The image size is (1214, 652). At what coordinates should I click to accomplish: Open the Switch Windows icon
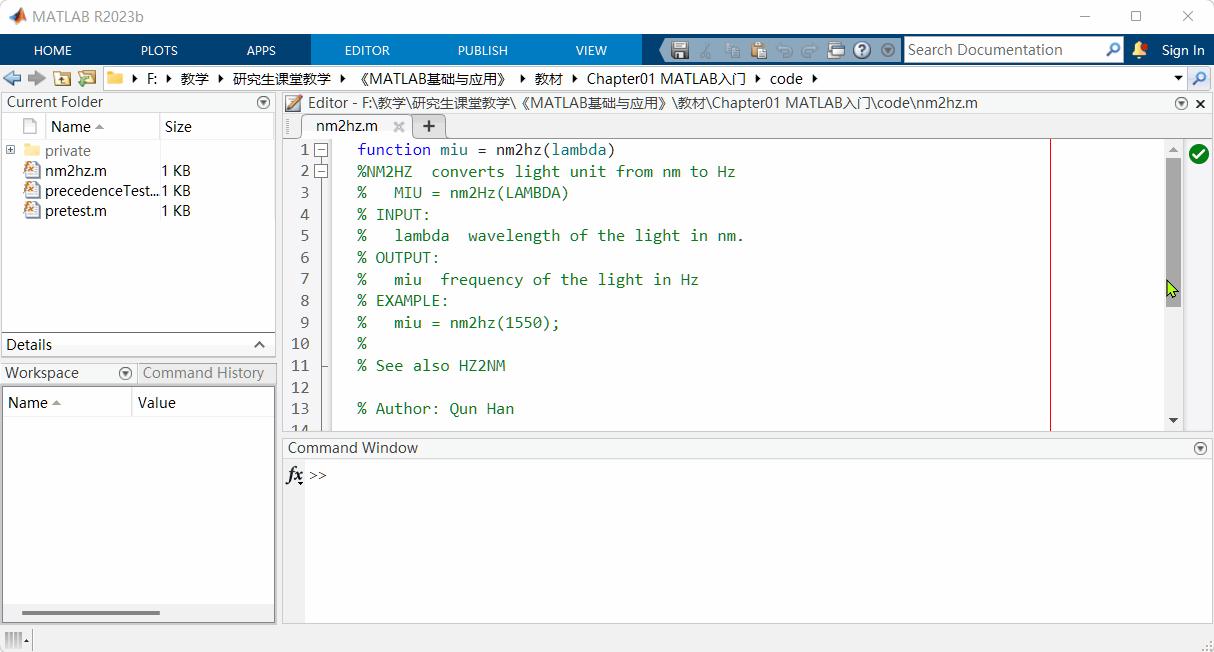(x=836, y=49)
